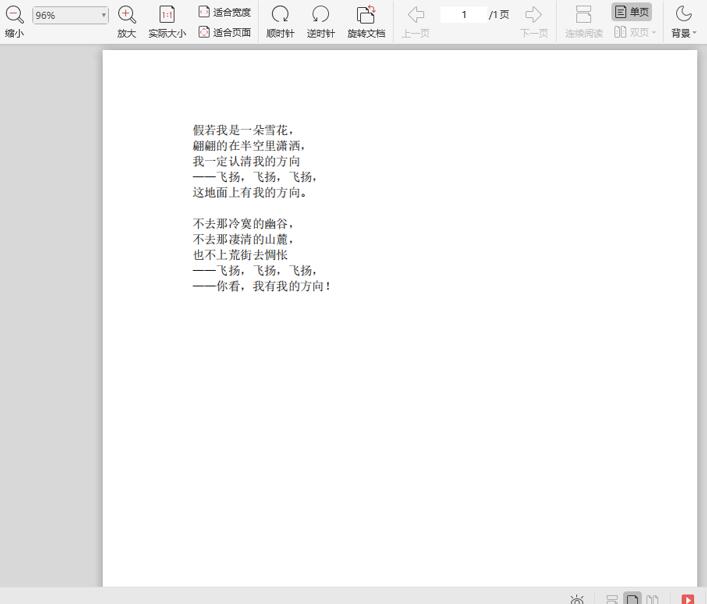Click the line '假若我是一朵雪花,'
The height and width of the screenshot is (604, 707).
click(243, 130)
